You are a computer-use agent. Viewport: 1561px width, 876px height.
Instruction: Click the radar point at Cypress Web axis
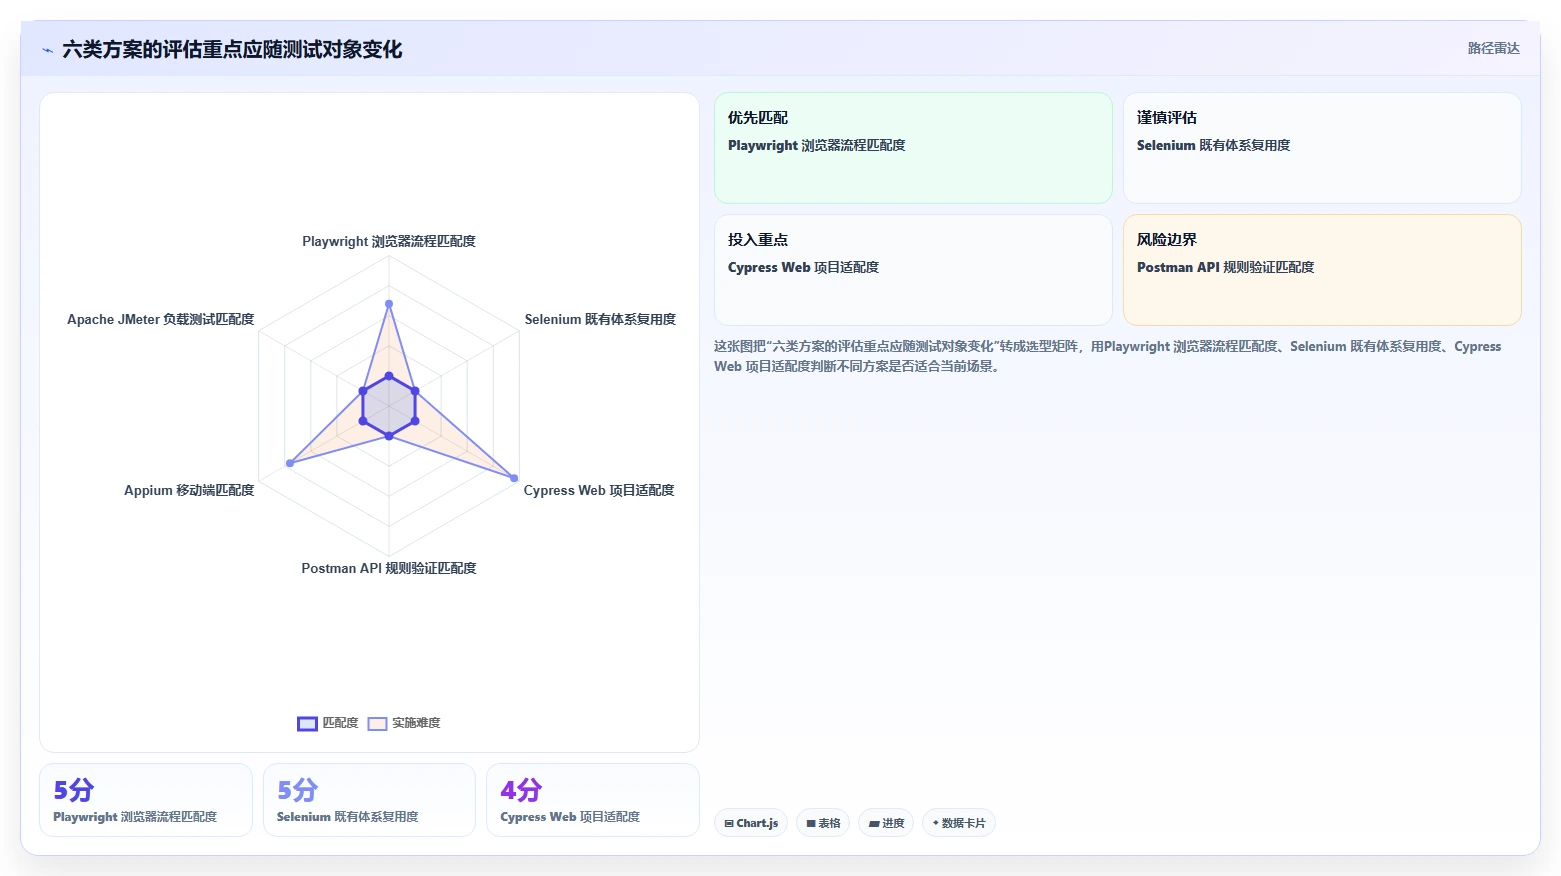514,478
